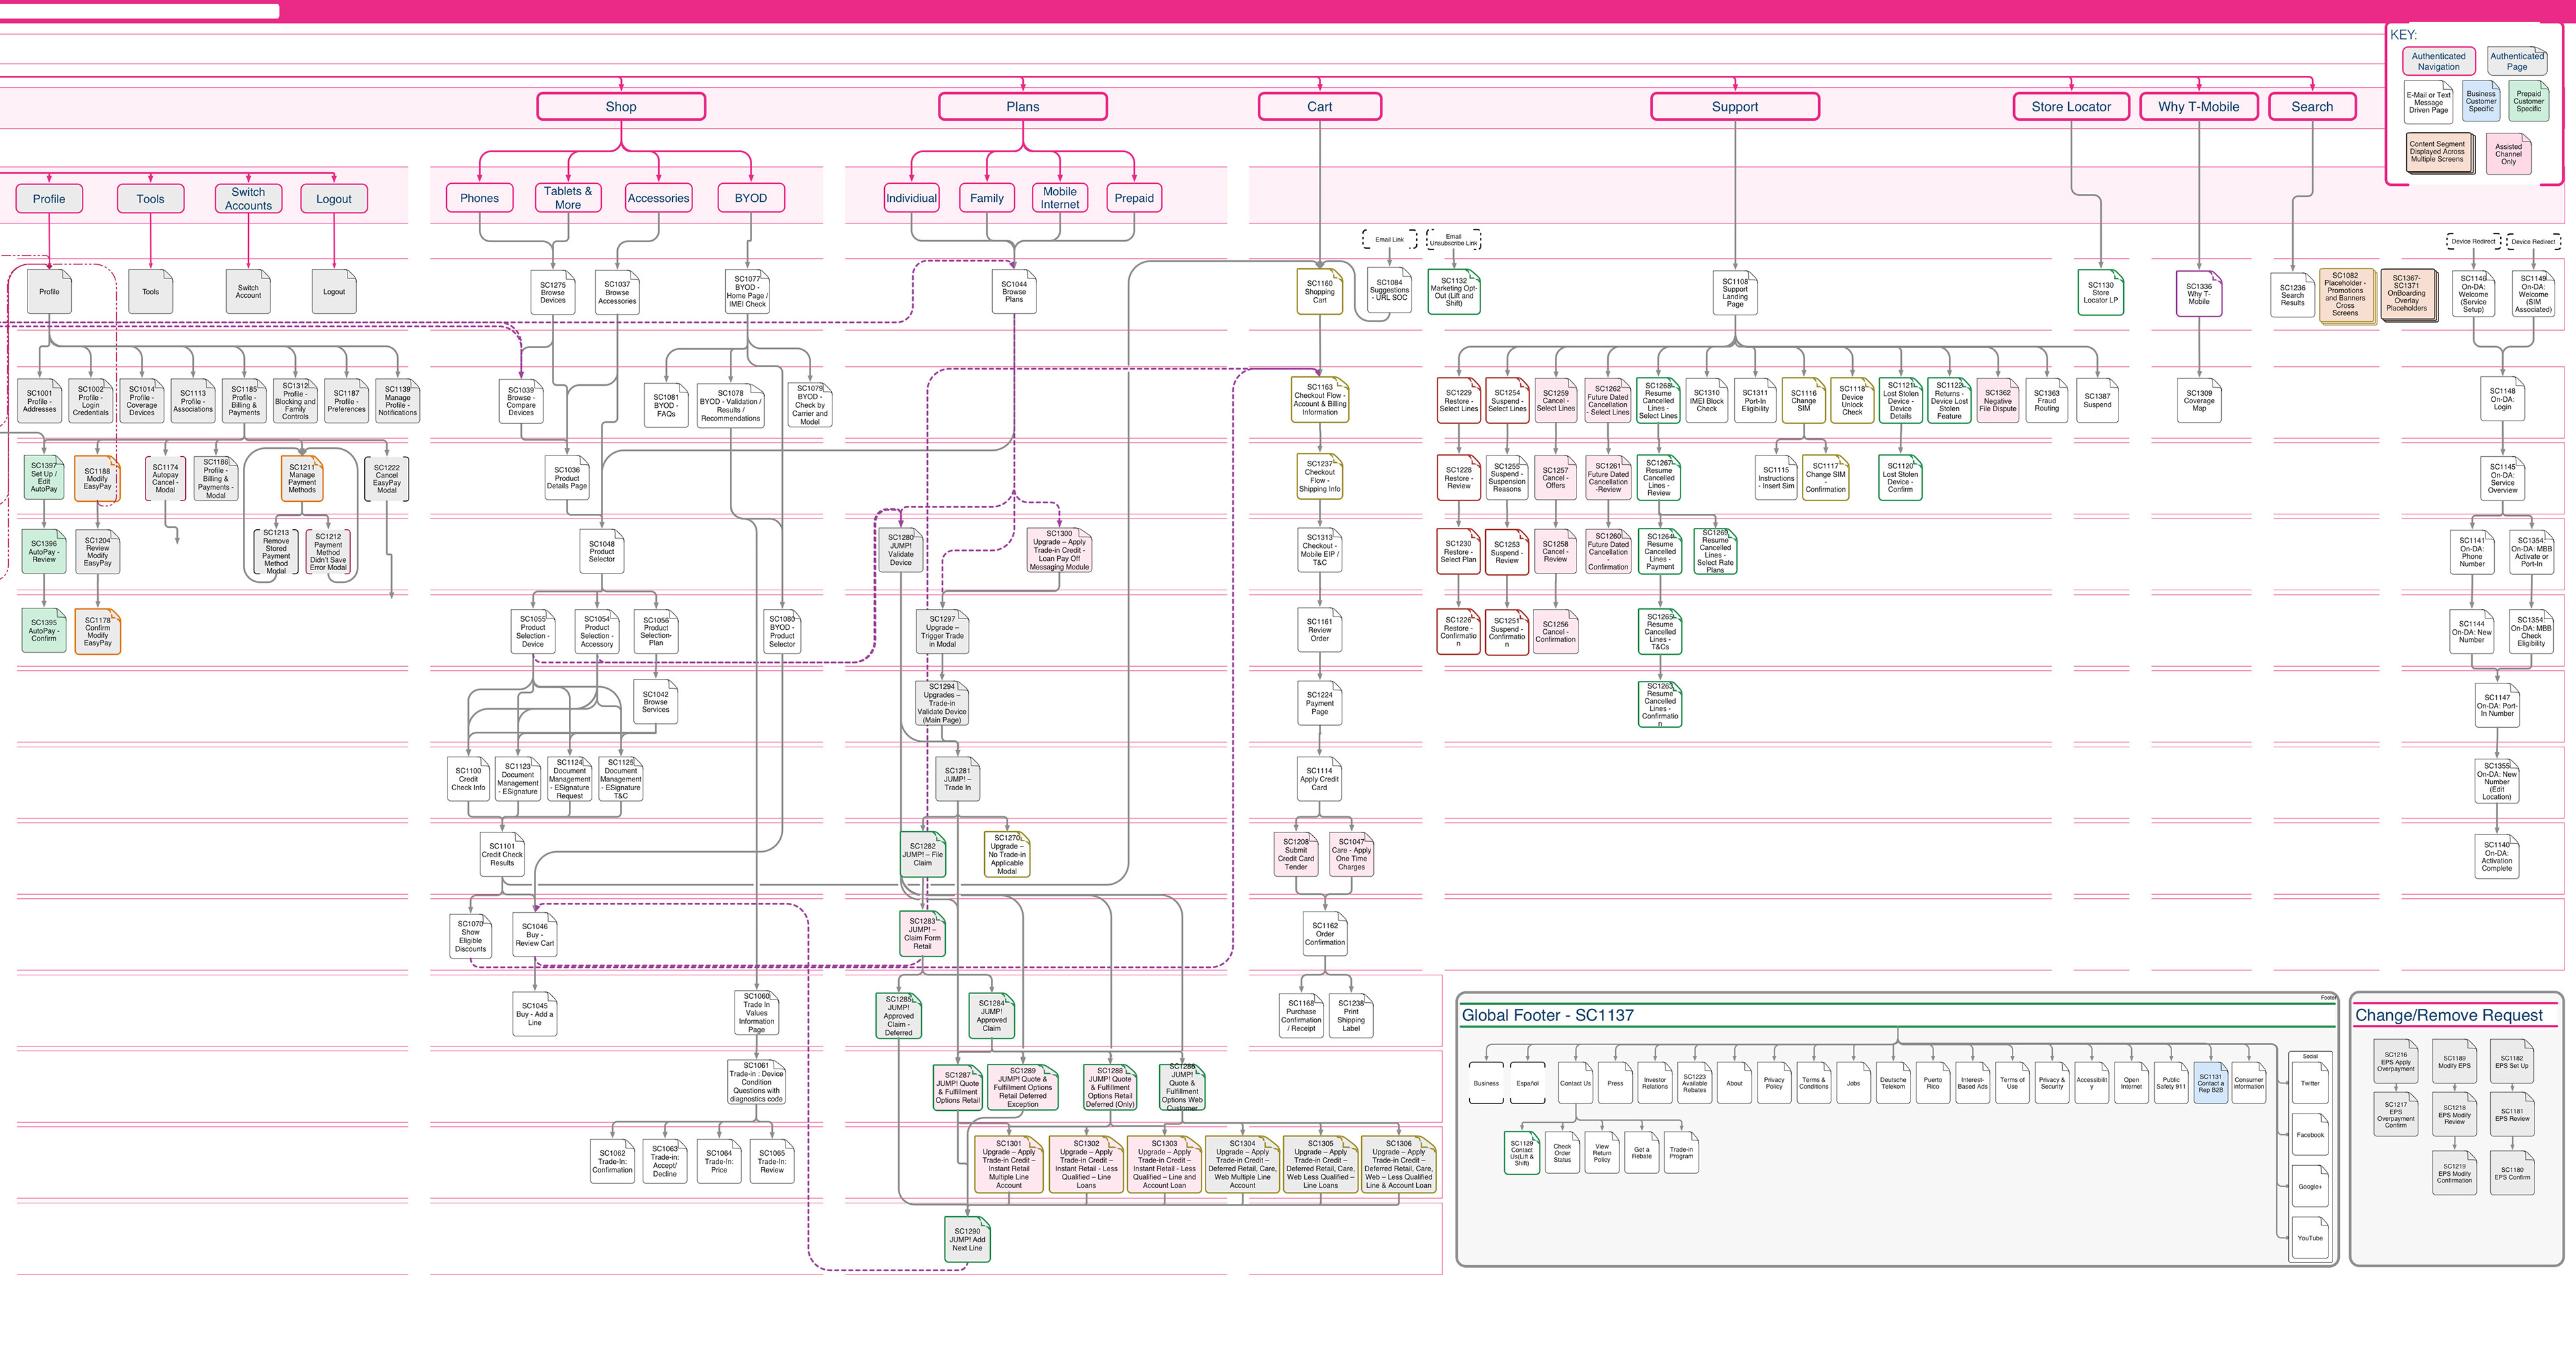Select the Investor Relations footer node
Viewport: 2576px width, 1355px height.
(1655, 1083)
